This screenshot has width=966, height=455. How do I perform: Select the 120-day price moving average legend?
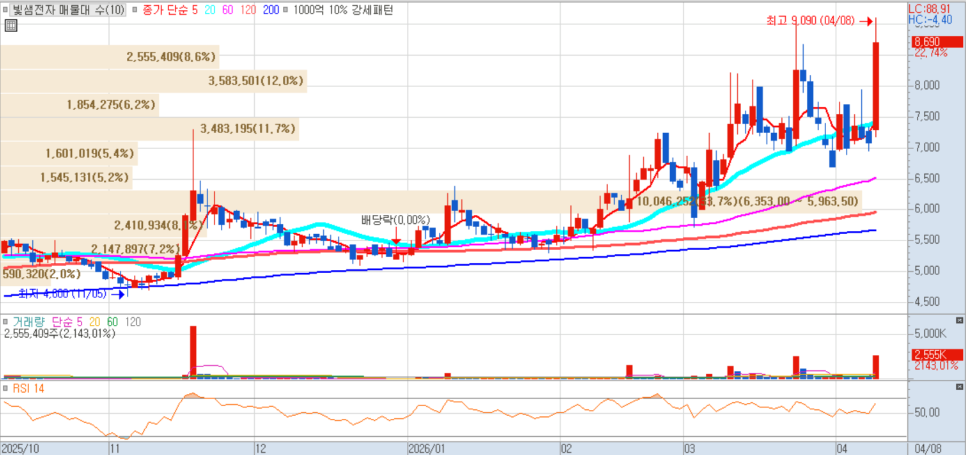point(246,10)
